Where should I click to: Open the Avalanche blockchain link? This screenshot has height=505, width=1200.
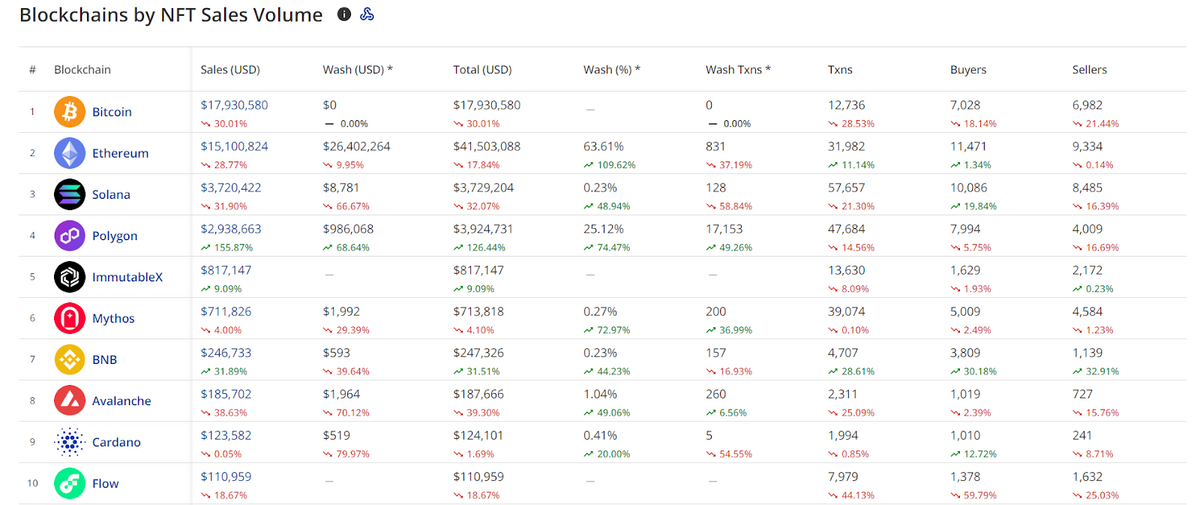tap(122, 401)
